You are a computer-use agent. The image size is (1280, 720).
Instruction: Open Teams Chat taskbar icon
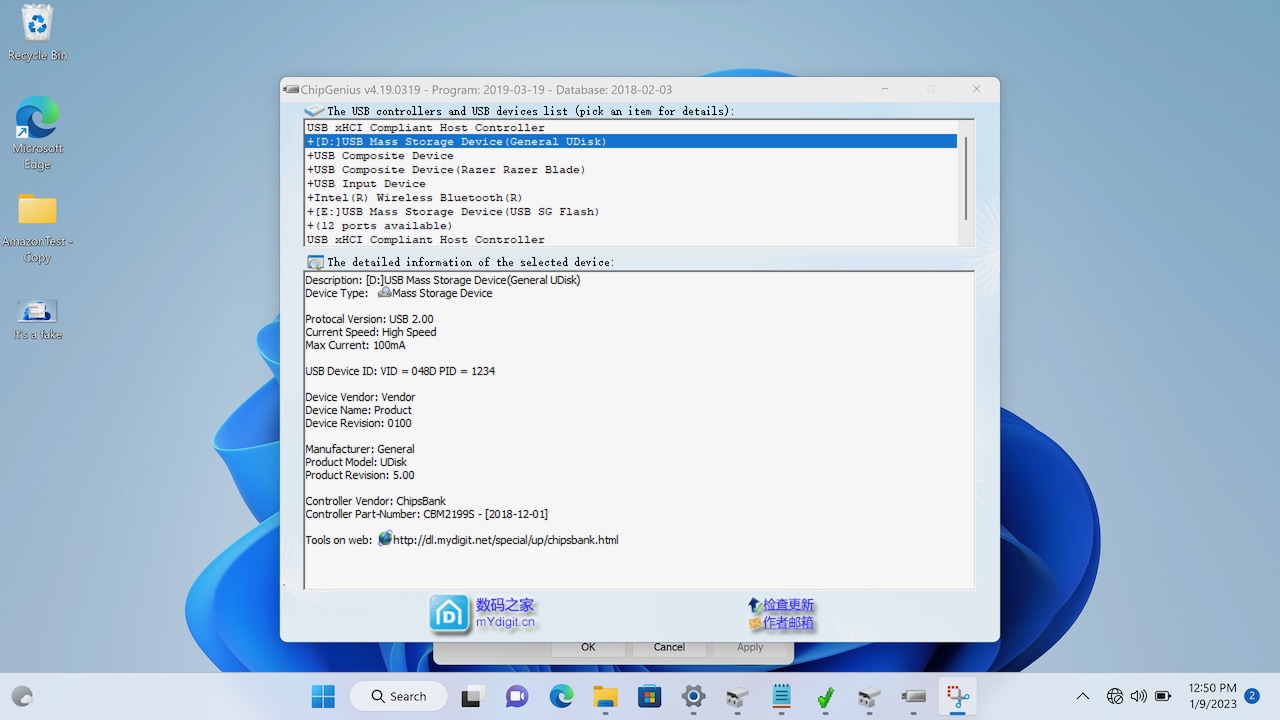coord(516,696)
